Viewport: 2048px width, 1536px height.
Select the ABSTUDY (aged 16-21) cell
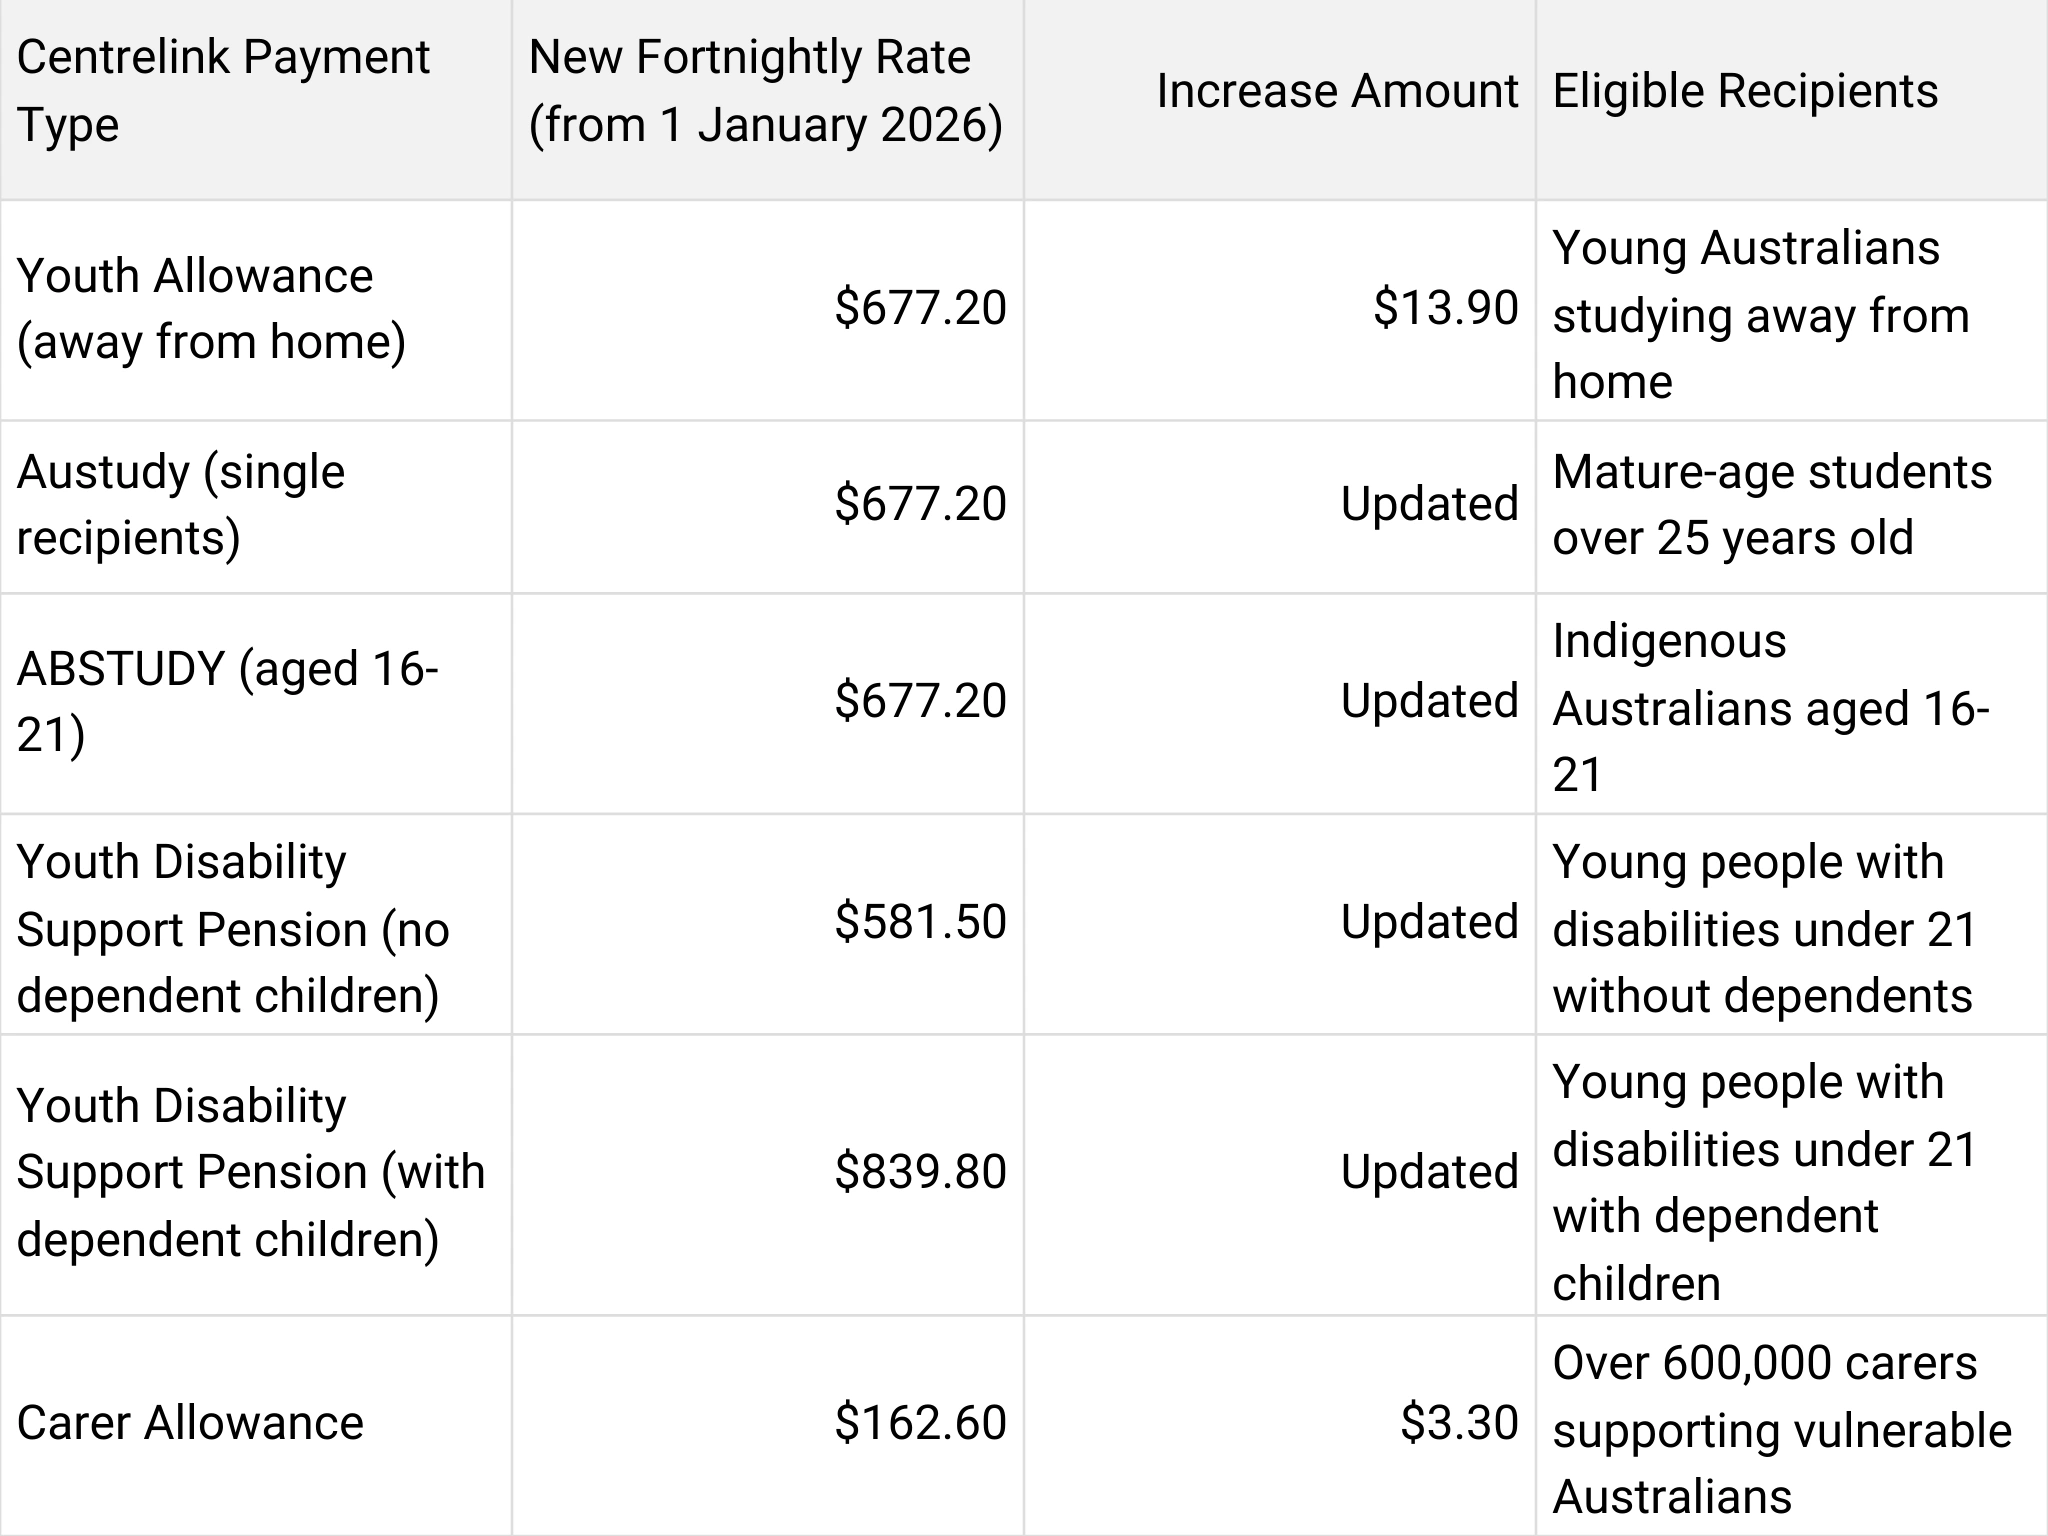coord(227,701)
